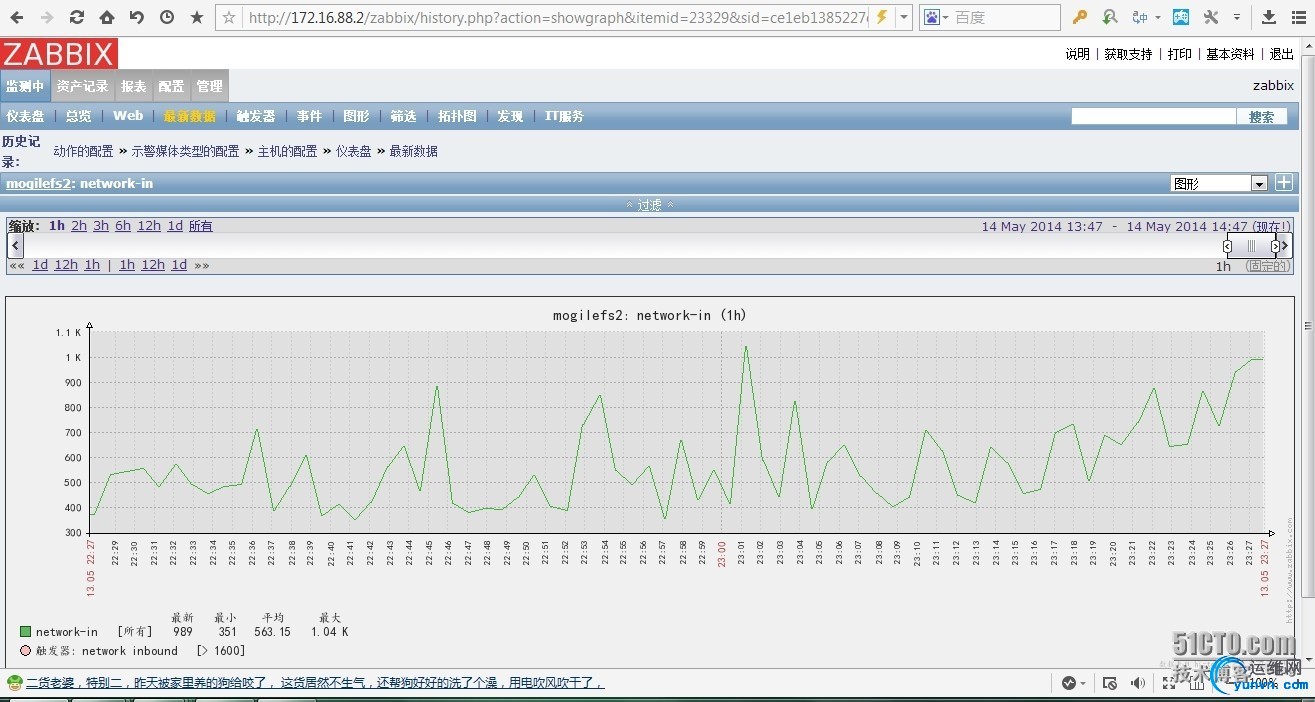The width and height of the screenshot is (1315, 702).
Task: Click the slider left resize arrow
Action: pyautogui.click(x=1227, y=246)
